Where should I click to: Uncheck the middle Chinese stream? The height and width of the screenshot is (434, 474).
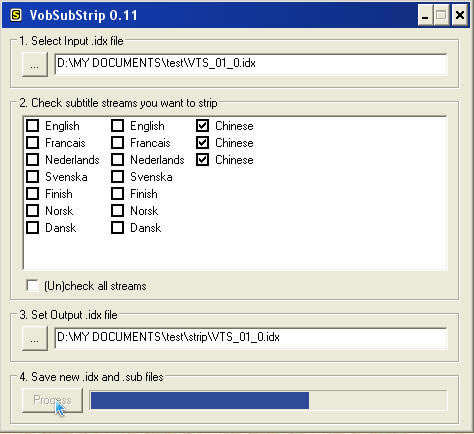202,143
